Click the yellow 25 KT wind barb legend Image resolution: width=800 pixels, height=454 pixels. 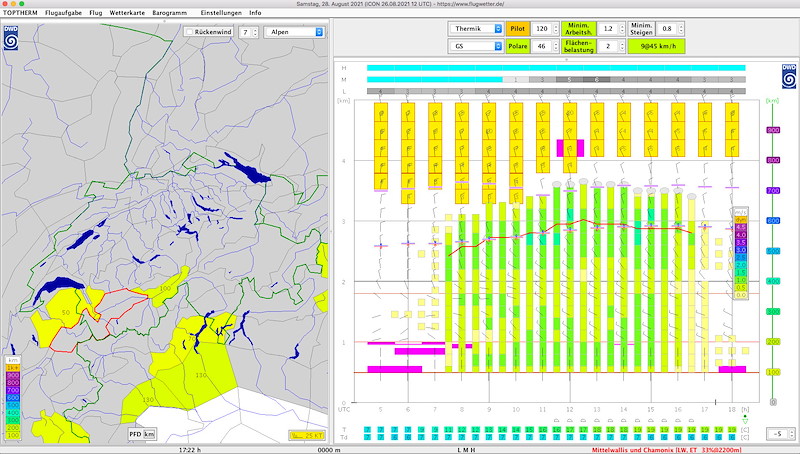[x=307, y=435]
